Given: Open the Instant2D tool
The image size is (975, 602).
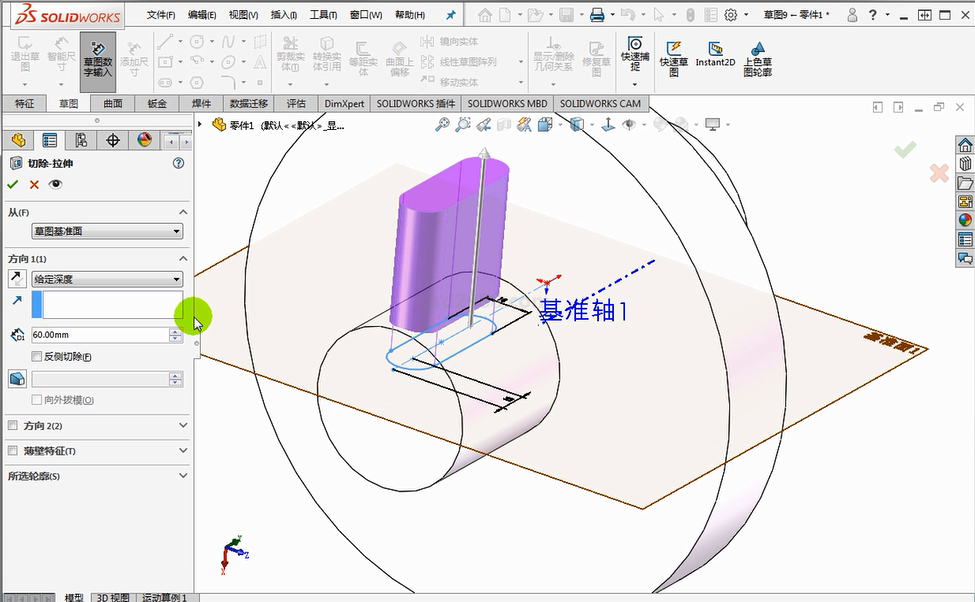Looking at the screenshot, I should [x=715, y=55].
